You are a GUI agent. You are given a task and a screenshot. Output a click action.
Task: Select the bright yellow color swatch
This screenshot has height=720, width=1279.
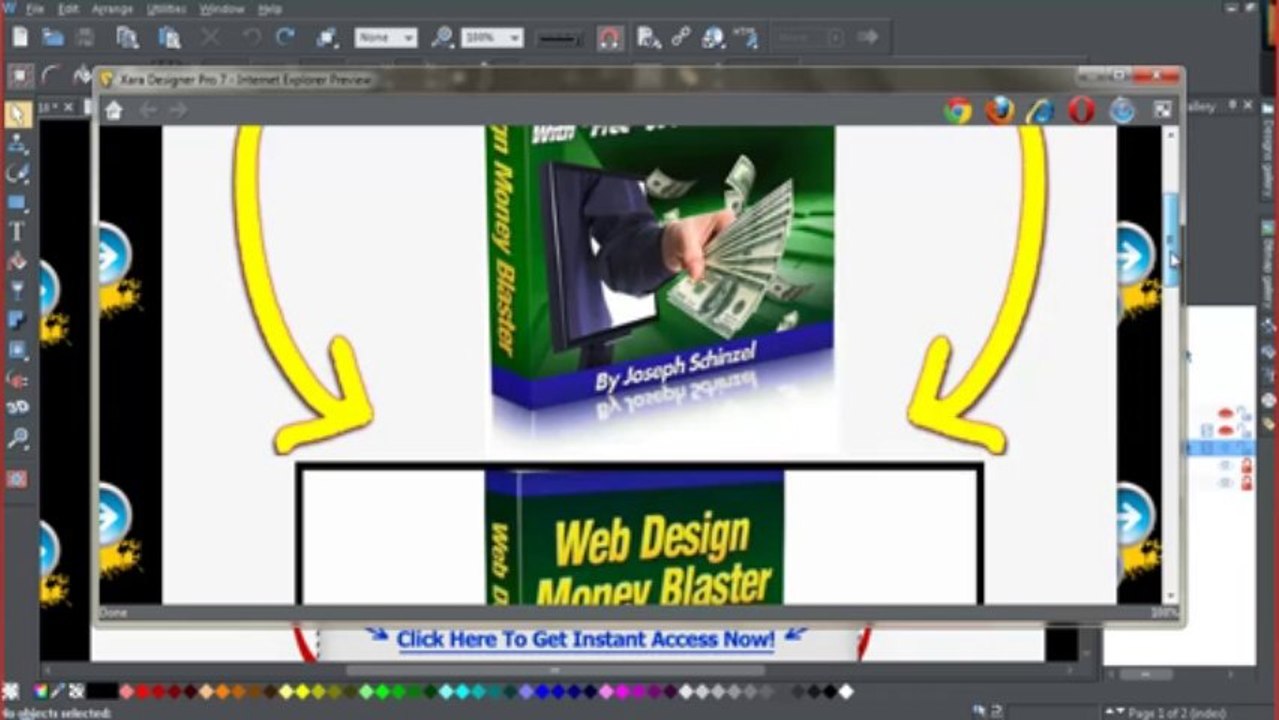pyautogui.click(x=302, y=691)
